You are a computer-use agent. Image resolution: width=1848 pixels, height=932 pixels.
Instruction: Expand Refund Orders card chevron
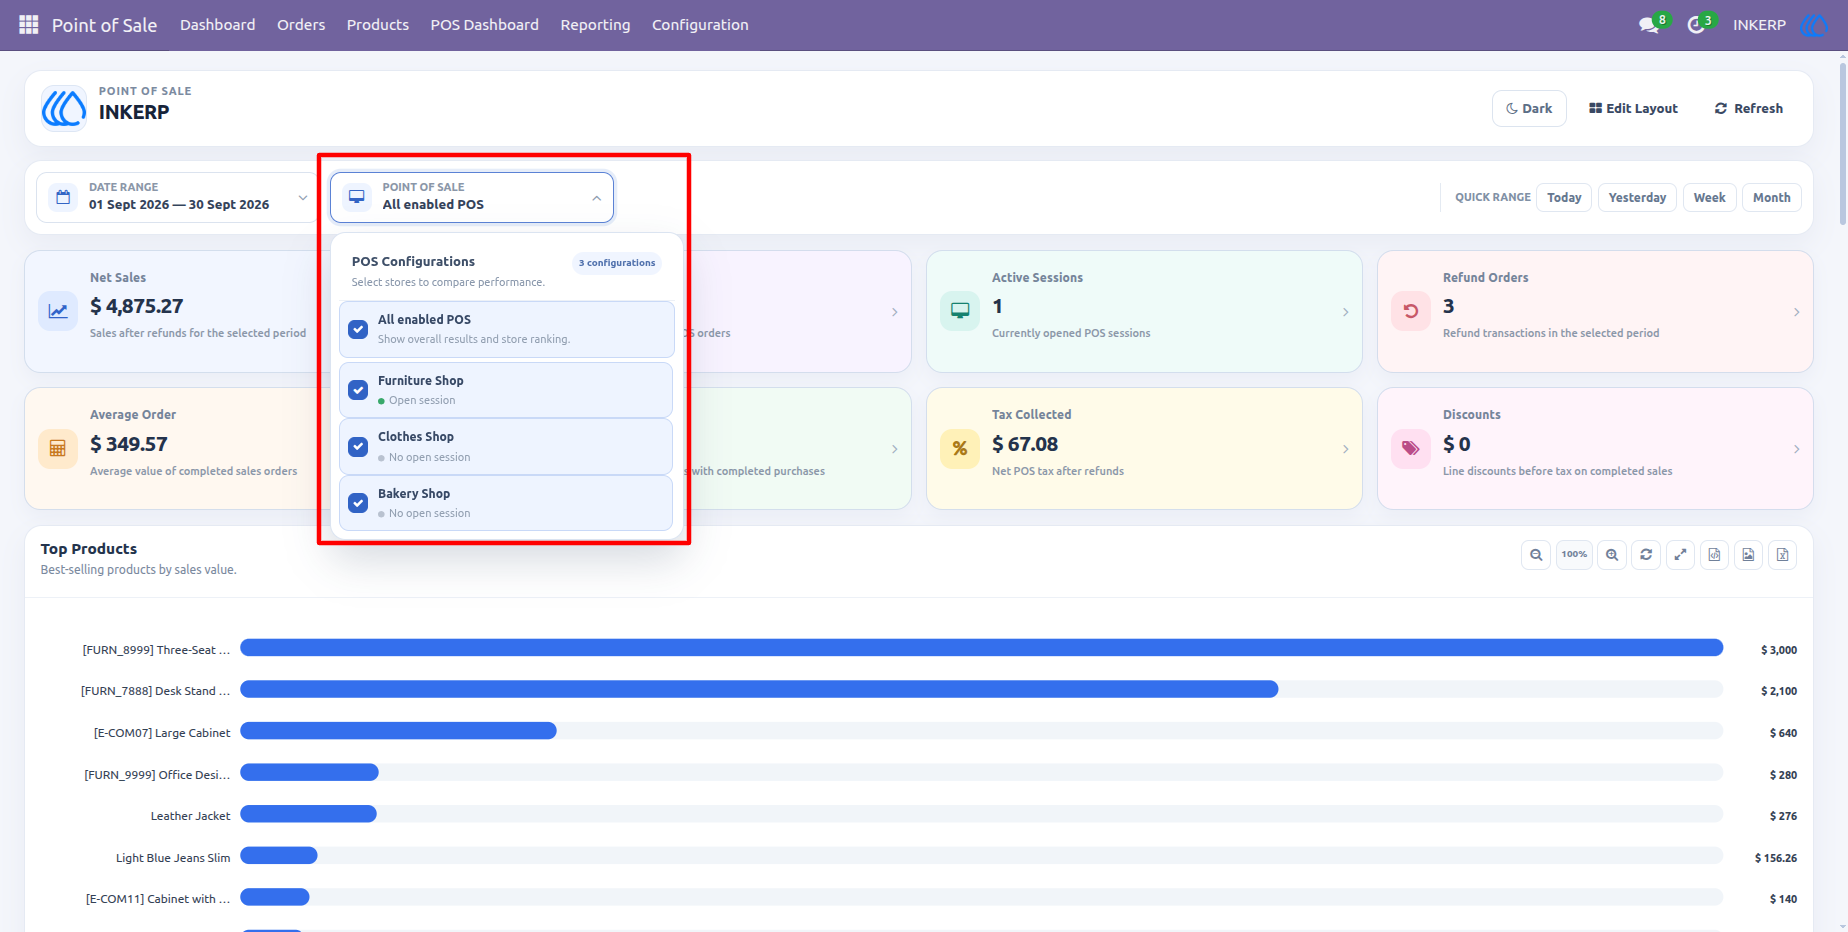click(1797, 312)
